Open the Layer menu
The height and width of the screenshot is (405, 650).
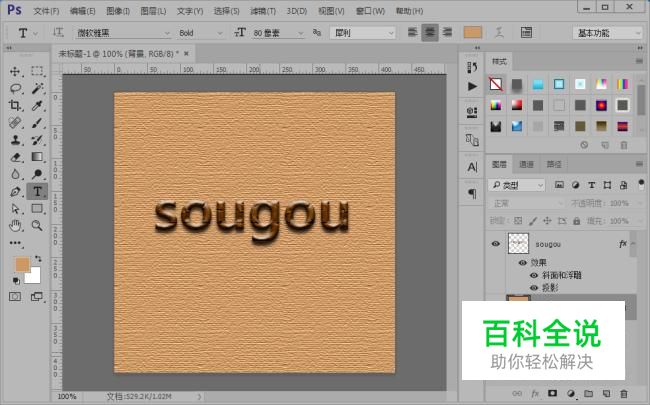[x=153, y=11]
